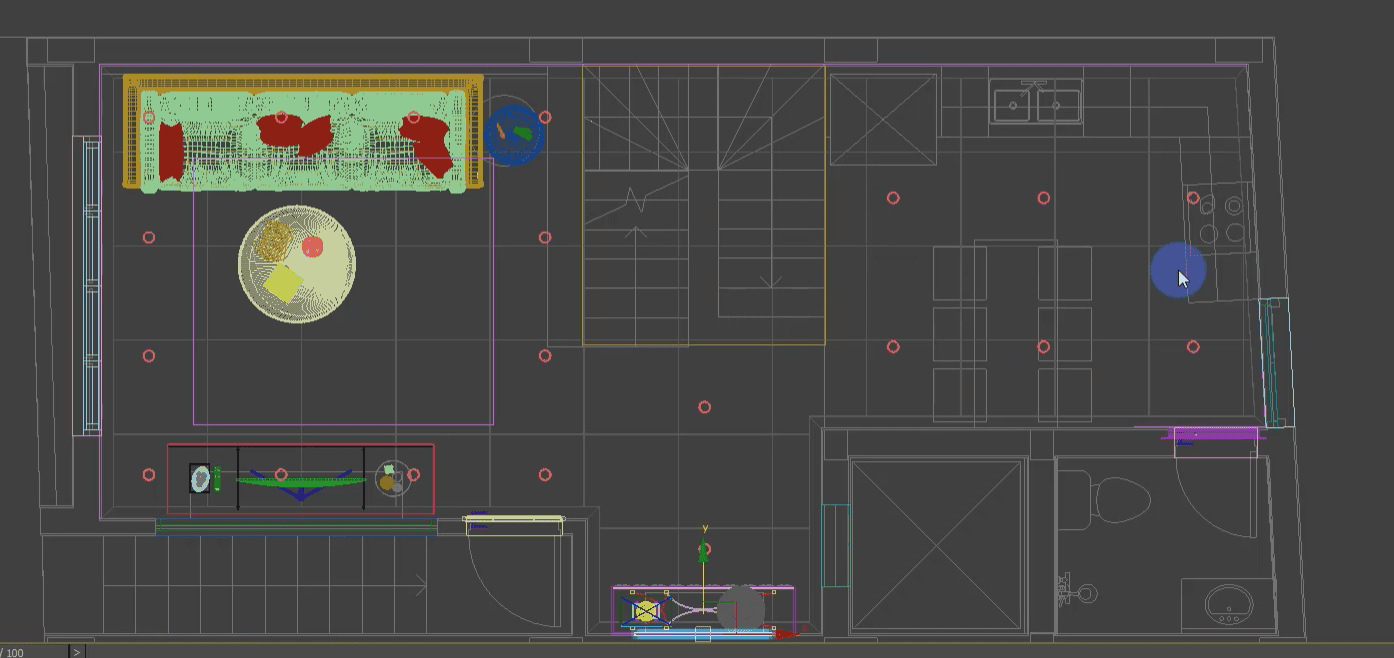This screenshot has width=1394, height=658.
Task: Select the red cushion at sofa's right end
Action: [x=429, y=143]
